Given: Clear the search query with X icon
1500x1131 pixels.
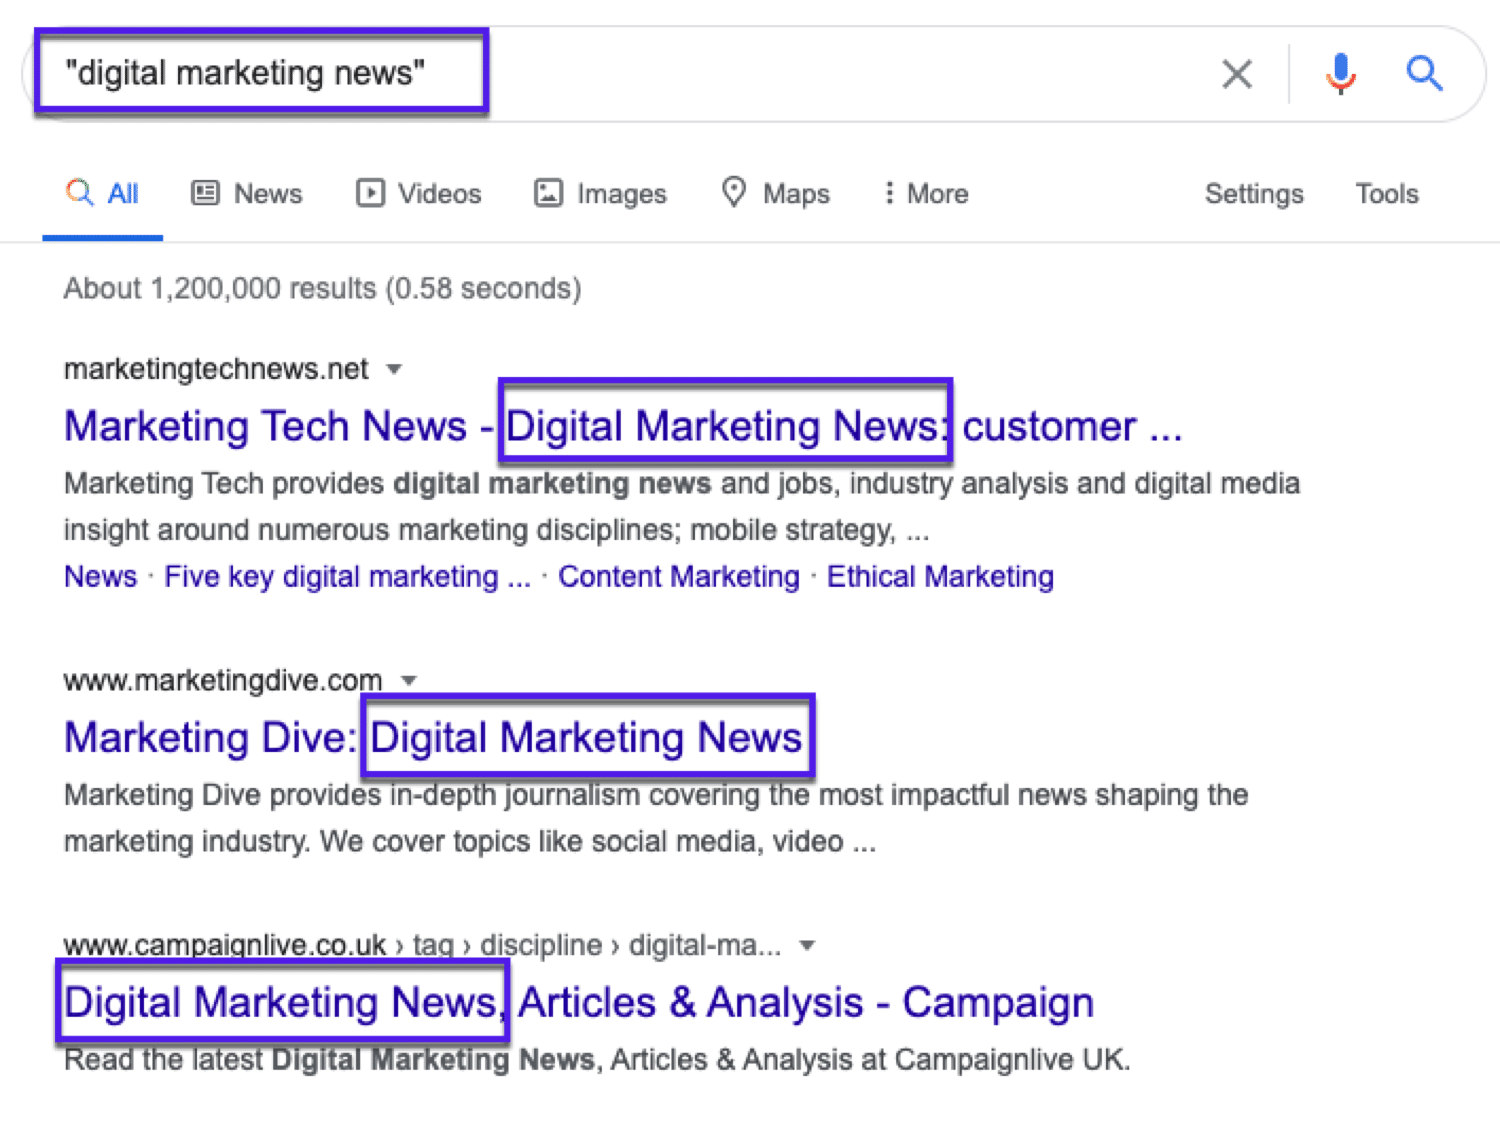Looking at the screenshot, I should click(1236, 74).
